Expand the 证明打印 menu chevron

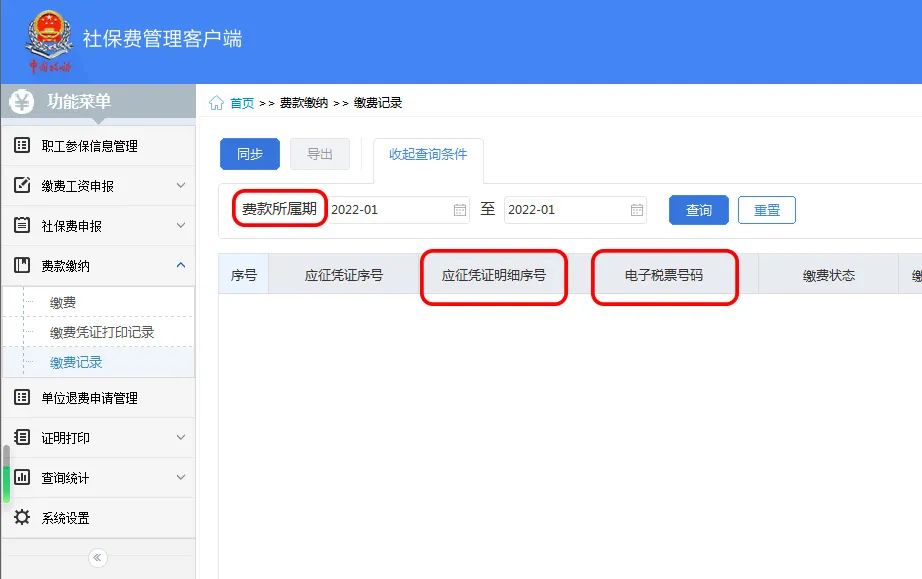[181, 438]
